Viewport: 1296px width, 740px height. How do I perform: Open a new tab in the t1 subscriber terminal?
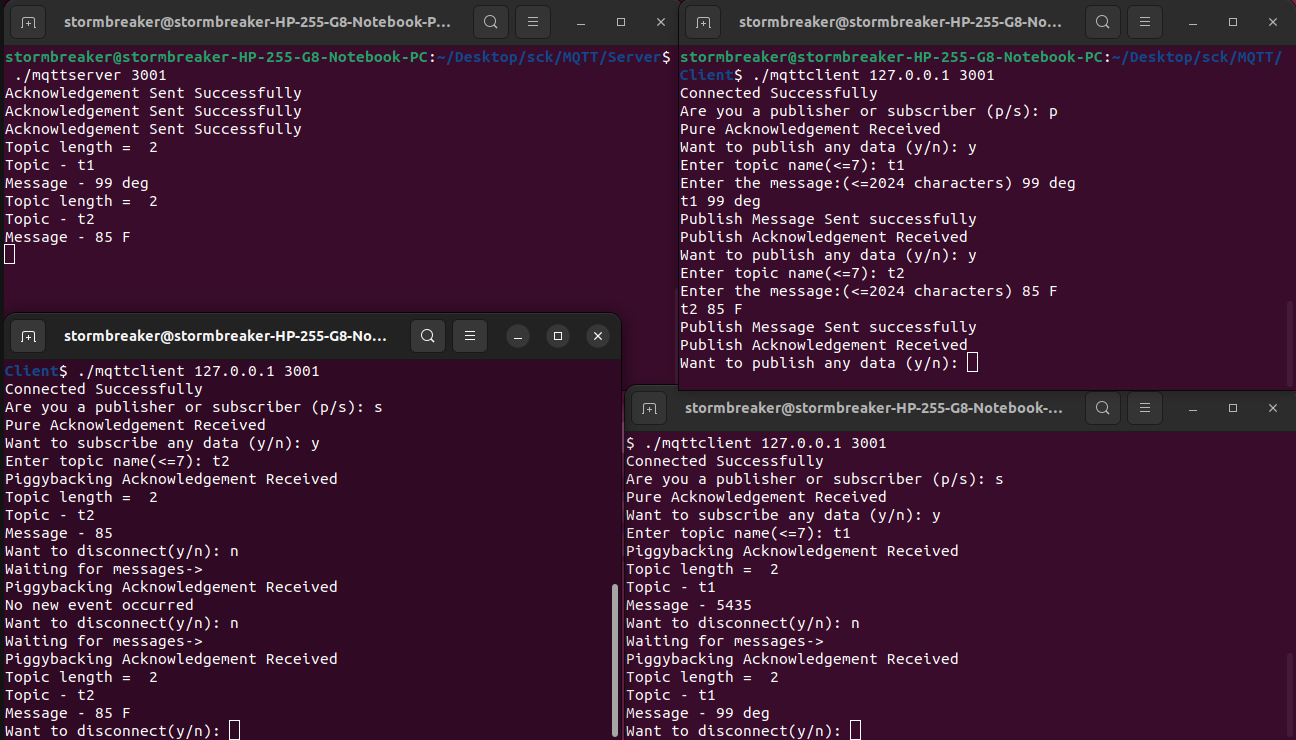pyautogui.click(x=649, y=408)
